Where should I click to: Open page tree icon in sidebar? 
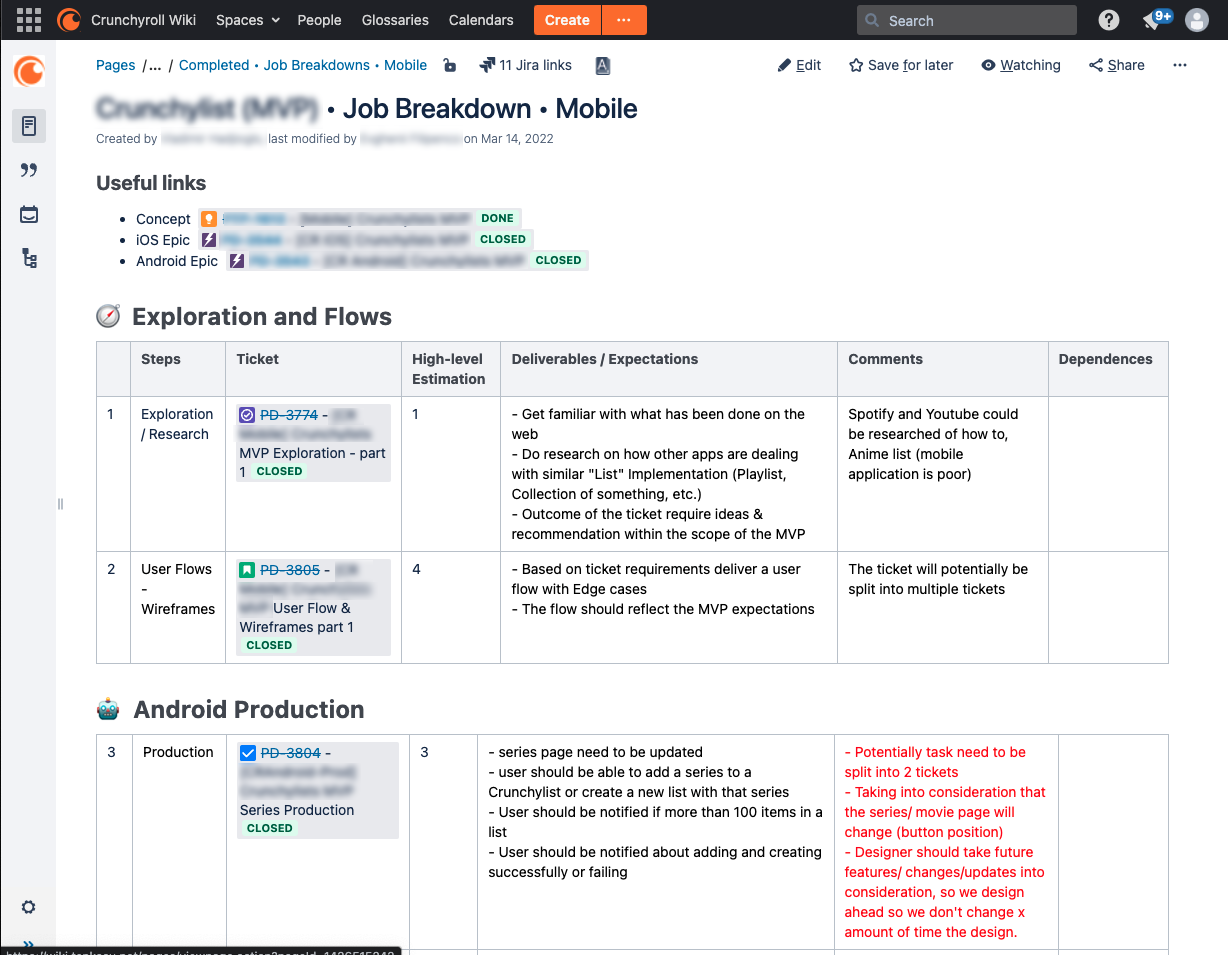pos(29,259)
